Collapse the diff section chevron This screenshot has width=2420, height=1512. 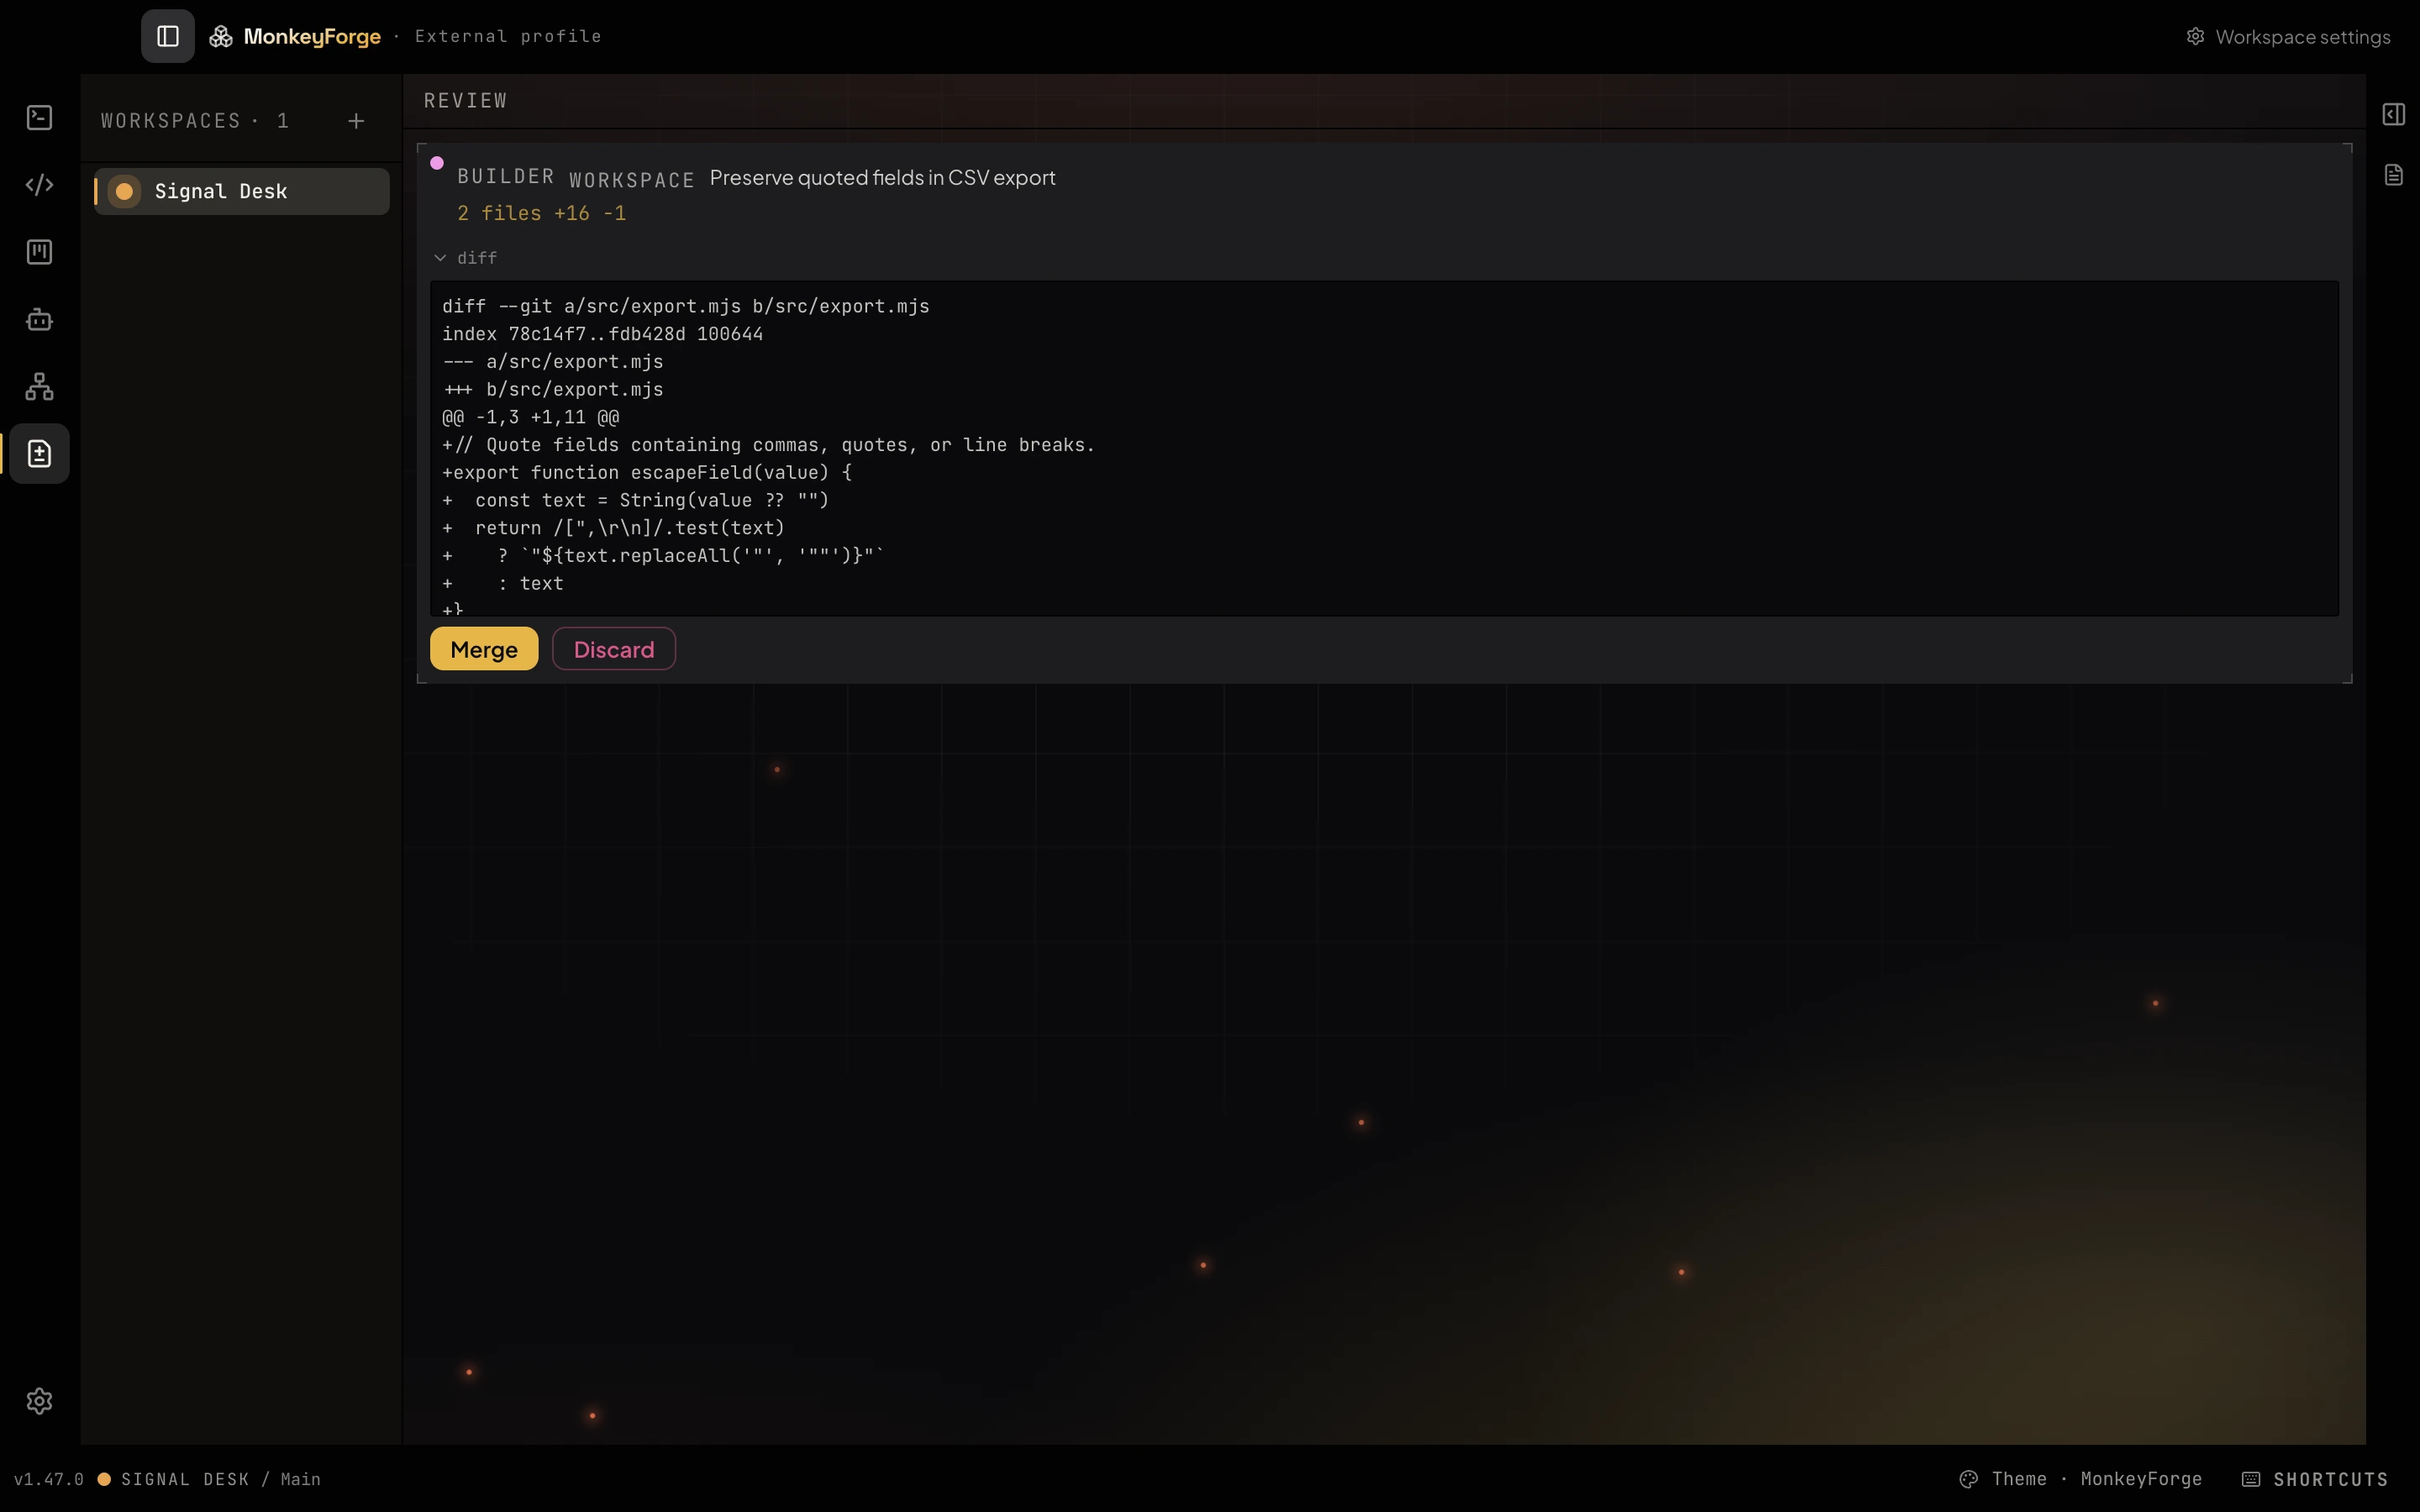440,258
